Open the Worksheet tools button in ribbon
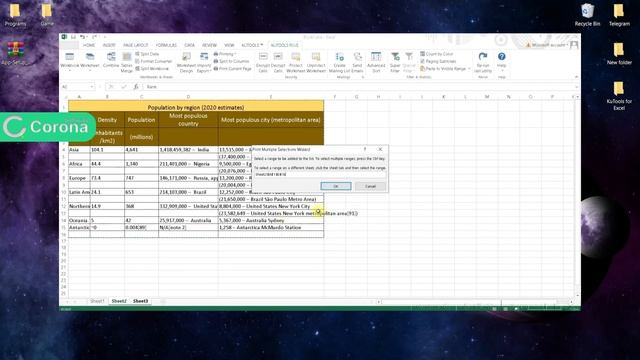This screenshot has width=640, height=360. (90, 61)
